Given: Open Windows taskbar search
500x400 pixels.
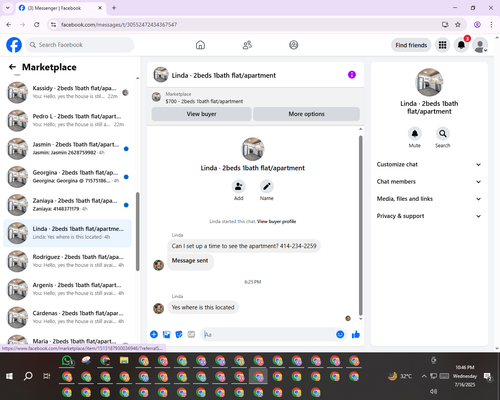Looking at the screenshot, I should click(28, 376).
